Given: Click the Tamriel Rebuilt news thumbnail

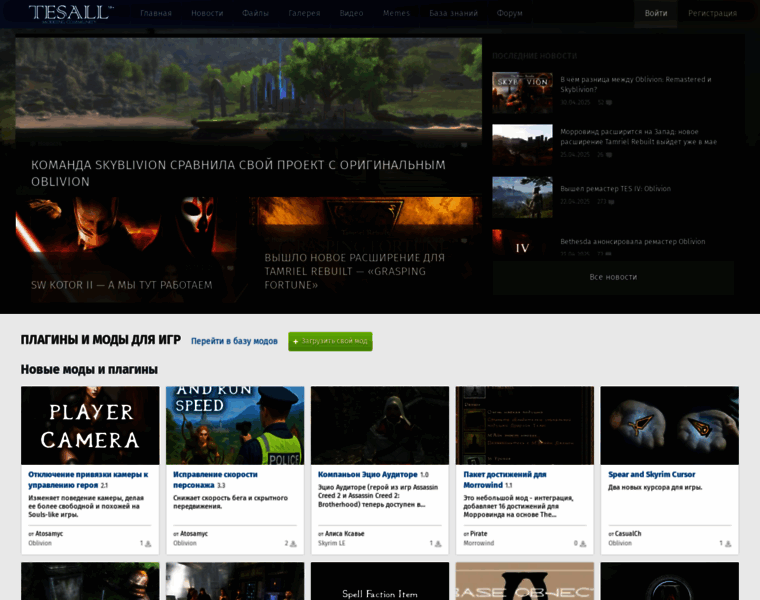Looking at the screenshot, I should coord(522,145).
